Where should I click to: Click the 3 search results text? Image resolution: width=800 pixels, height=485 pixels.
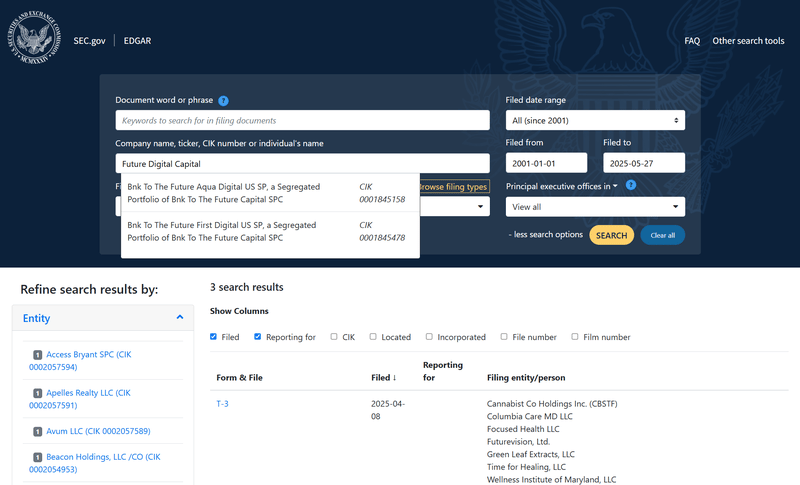[x=246, y=287]
